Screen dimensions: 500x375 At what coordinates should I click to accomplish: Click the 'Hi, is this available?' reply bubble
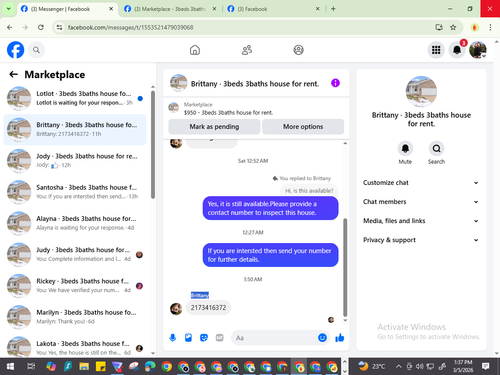point(309,191)
